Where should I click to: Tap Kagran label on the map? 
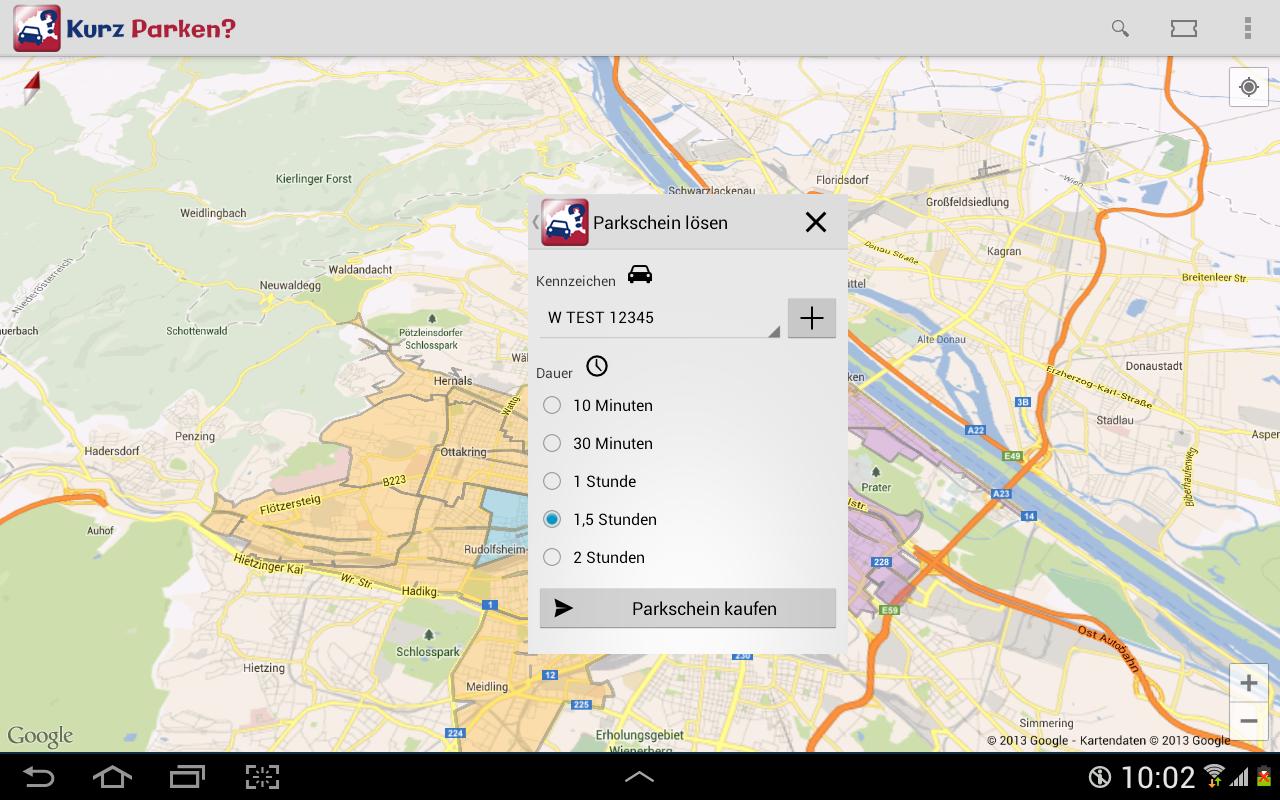[1004, 252]
